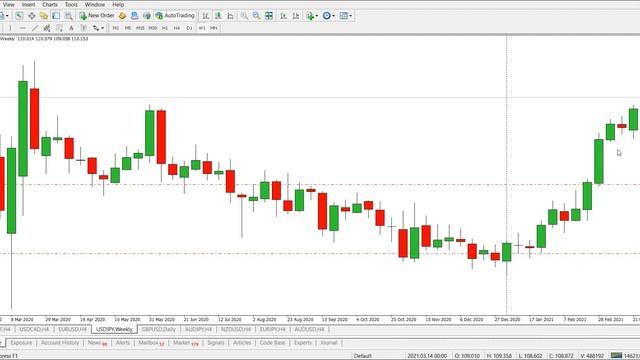The width and height of the screenshot is (640, 360).
Task: Click the New Order button
Action: click(97, 16)
